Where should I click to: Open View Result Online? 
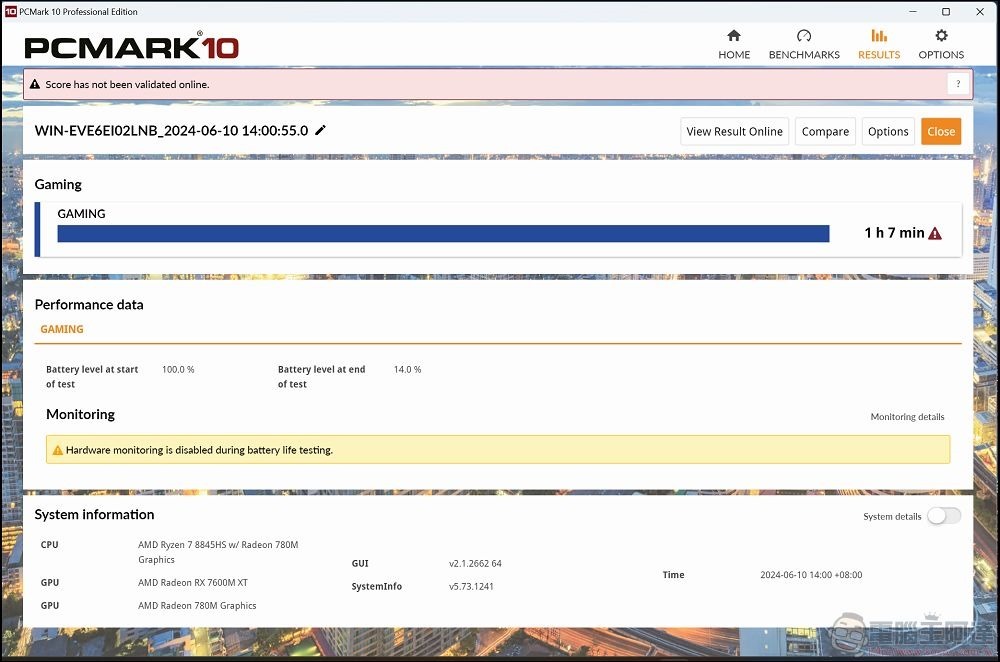click(734, 131)
